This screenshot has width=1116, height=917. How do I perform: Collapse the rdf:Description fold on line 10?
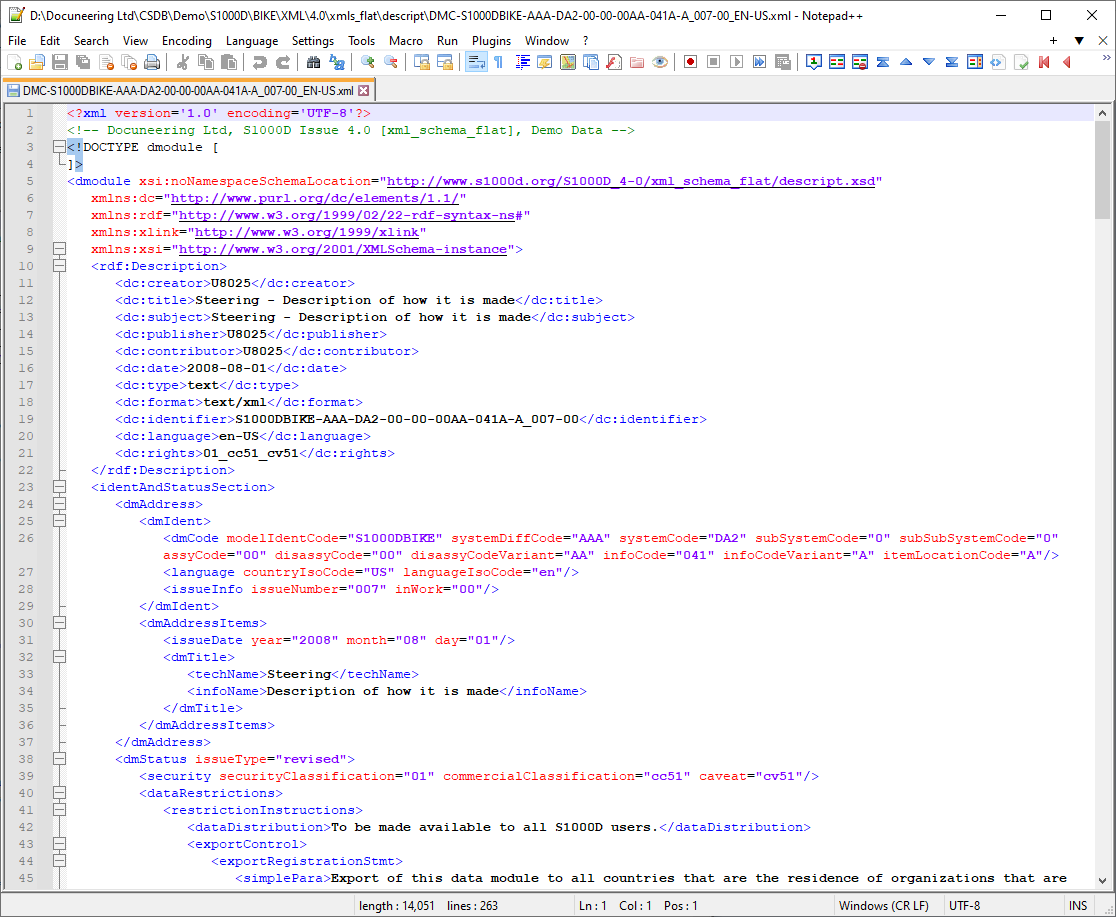coord(59,266)
